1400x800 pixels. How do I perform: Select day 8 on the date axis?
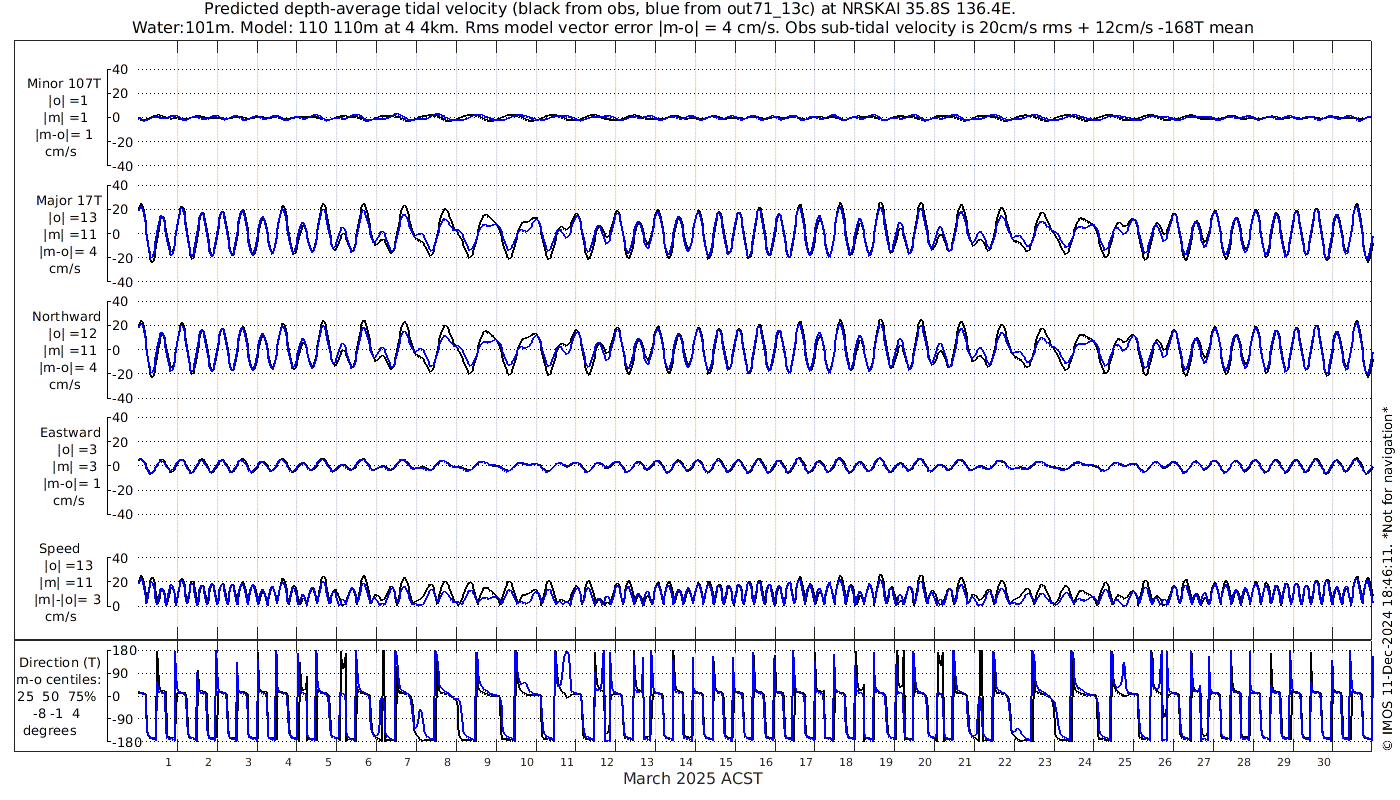click(447, 762)
